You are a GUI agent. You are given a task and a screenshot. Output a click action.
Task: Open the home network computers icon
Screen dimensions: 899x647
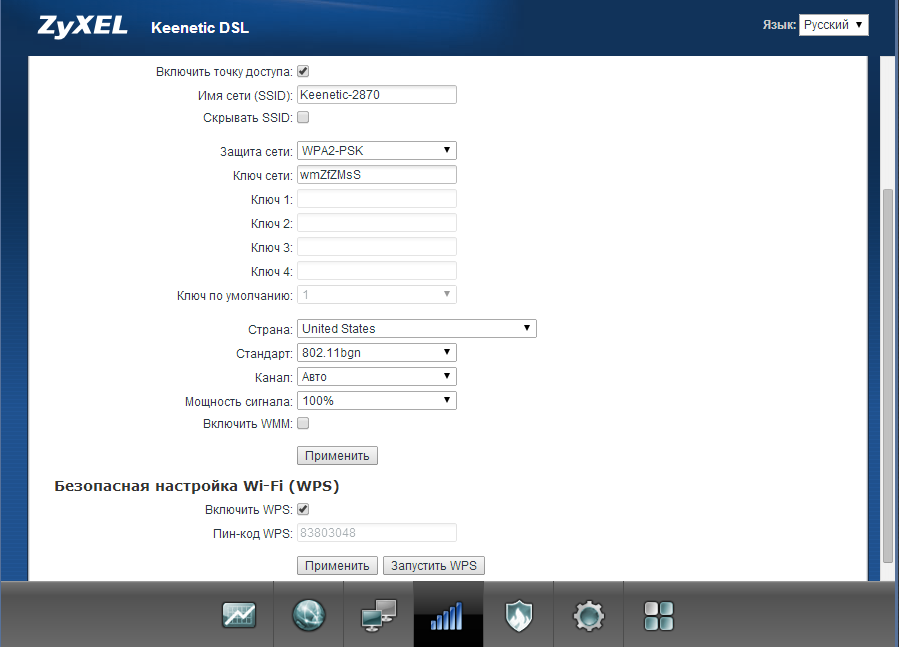pos(378,616)
